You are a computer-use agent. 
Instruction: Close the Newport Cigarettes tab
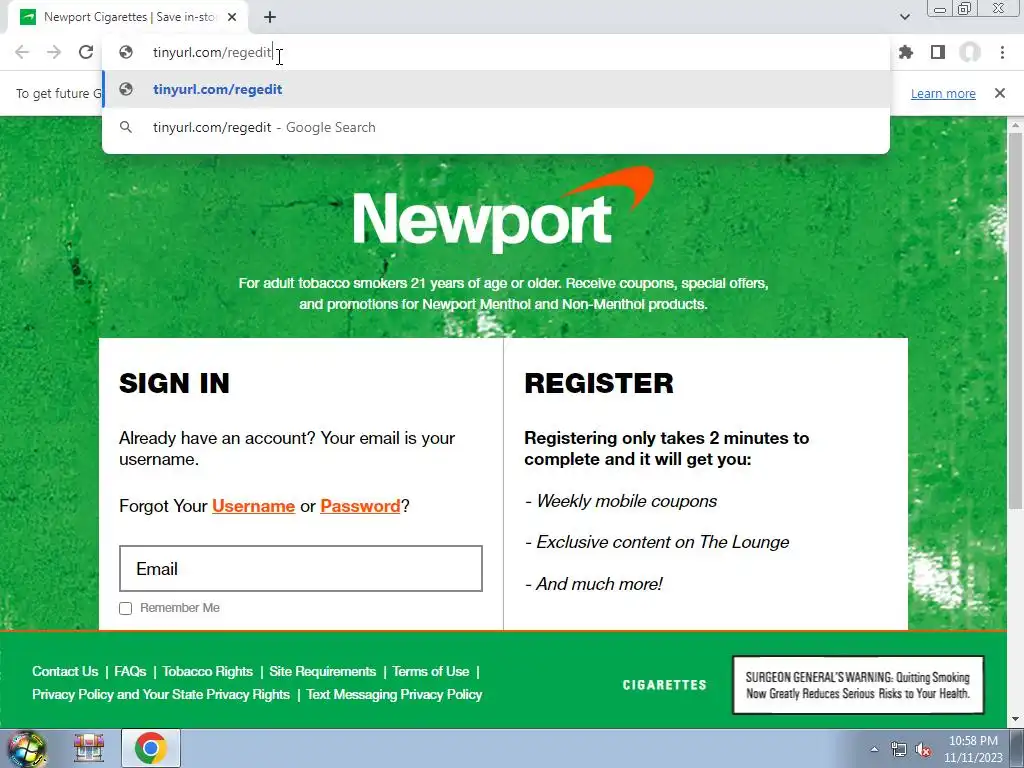point(232,17)
